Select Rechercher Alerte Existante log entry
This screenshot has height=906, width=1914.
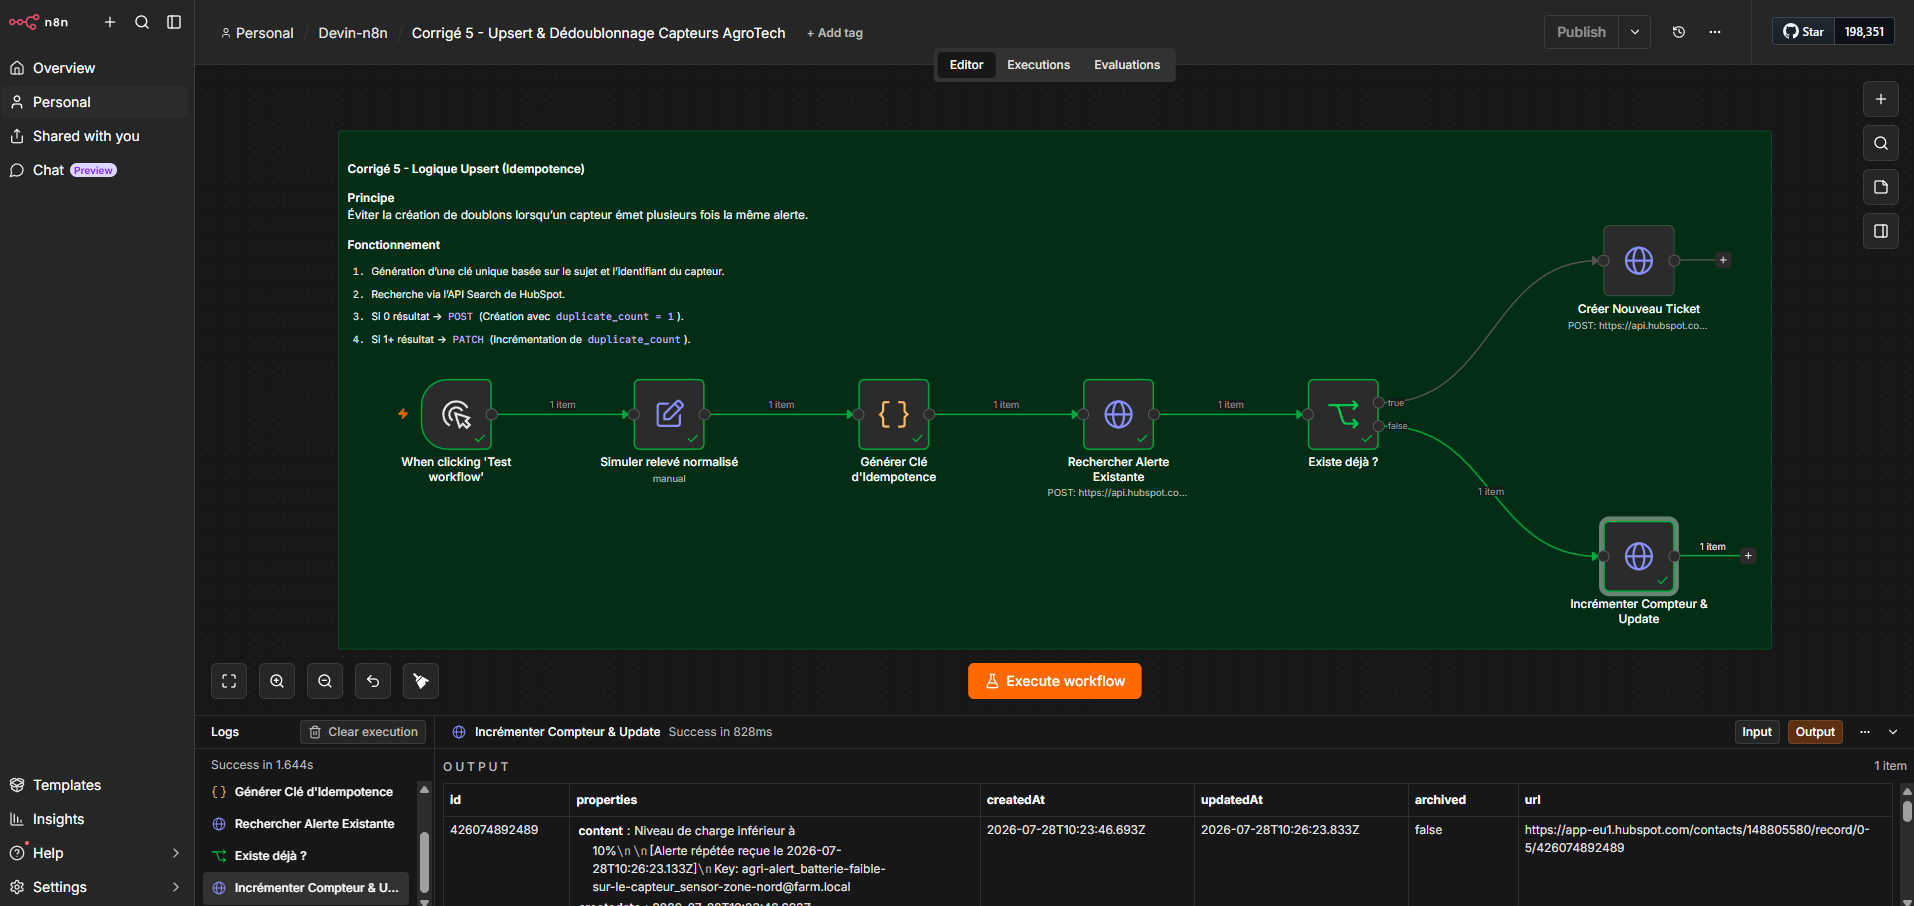click(x=306, y=824)
